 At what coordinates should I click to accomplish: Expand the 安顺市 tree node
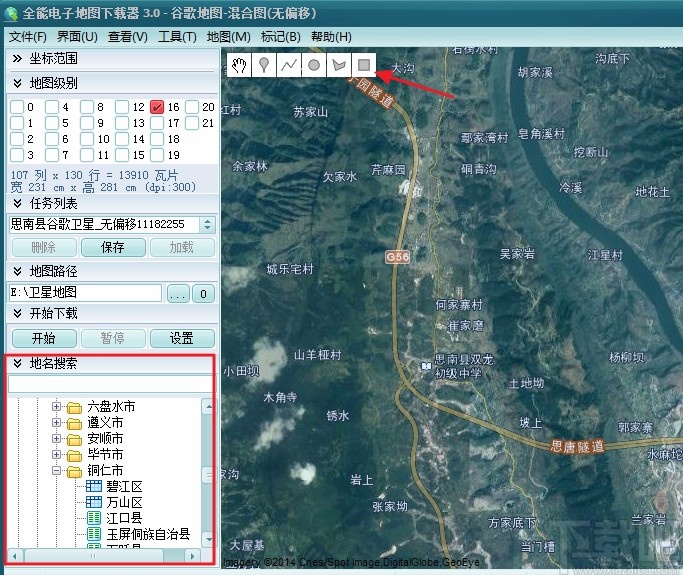56,438
